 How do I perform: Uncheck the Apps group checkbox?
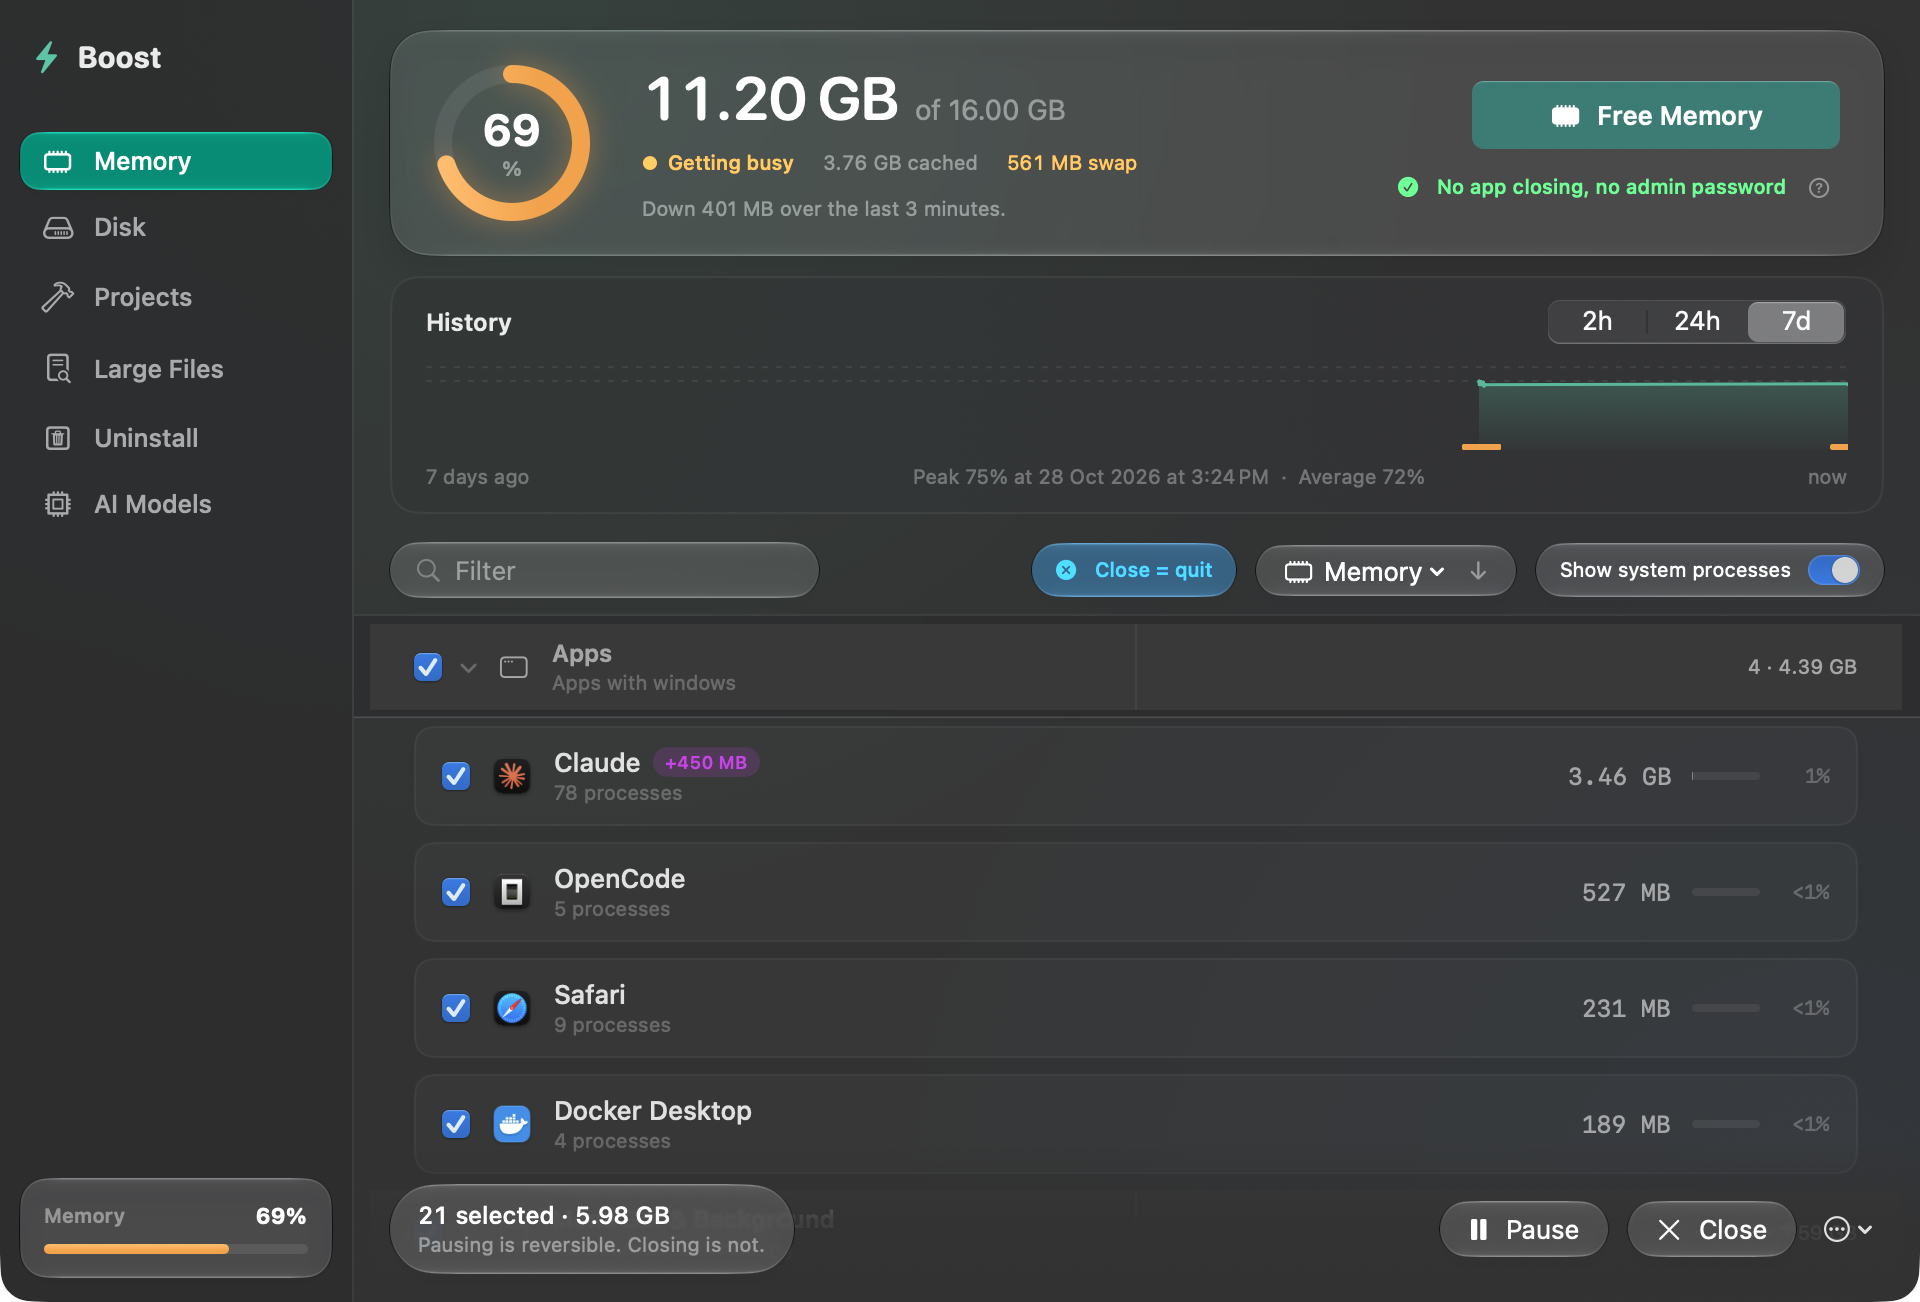click(x=428, y=667)
